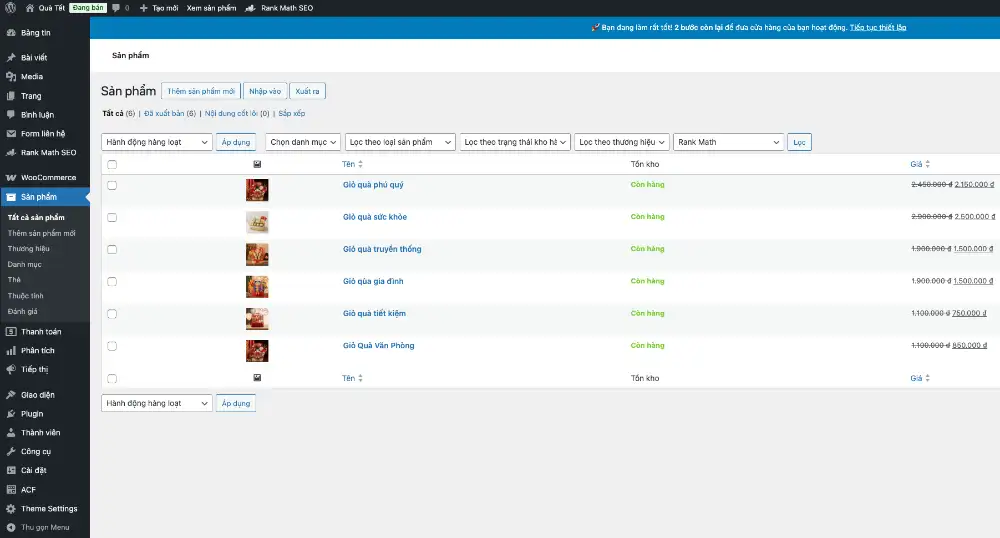
Task: Click the Trang pages icon
Action: [11, 96]
